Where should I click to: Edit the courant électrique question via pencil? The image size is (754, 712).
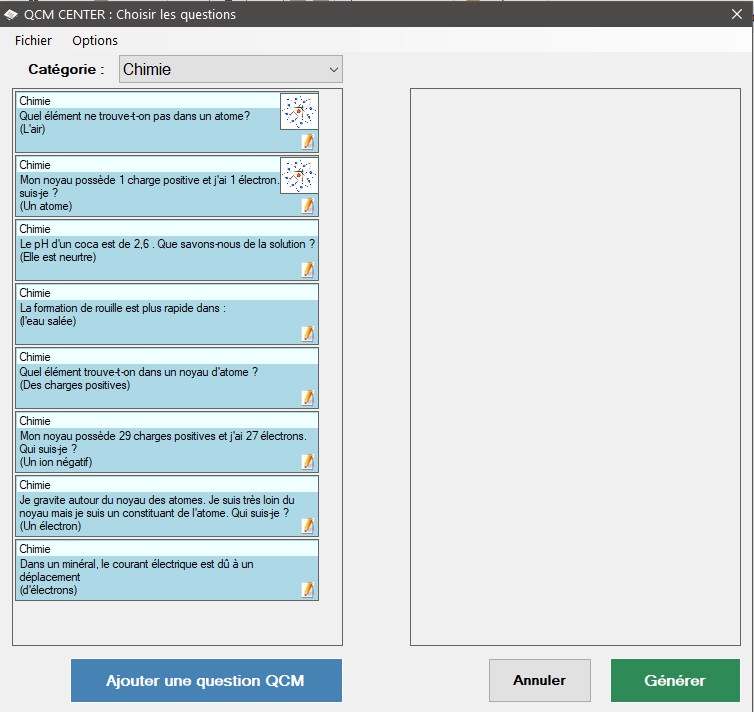point(308,590)
